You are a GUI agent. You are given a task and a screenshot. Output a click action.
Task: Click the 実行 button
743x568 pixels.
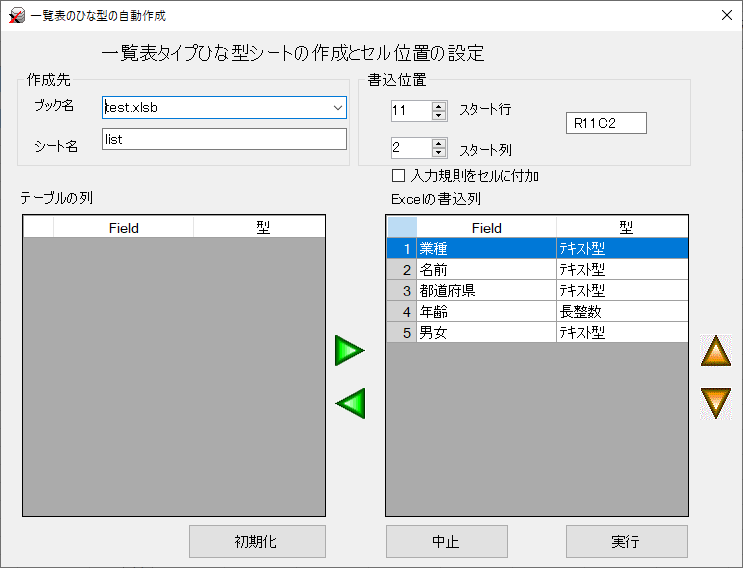626,541
